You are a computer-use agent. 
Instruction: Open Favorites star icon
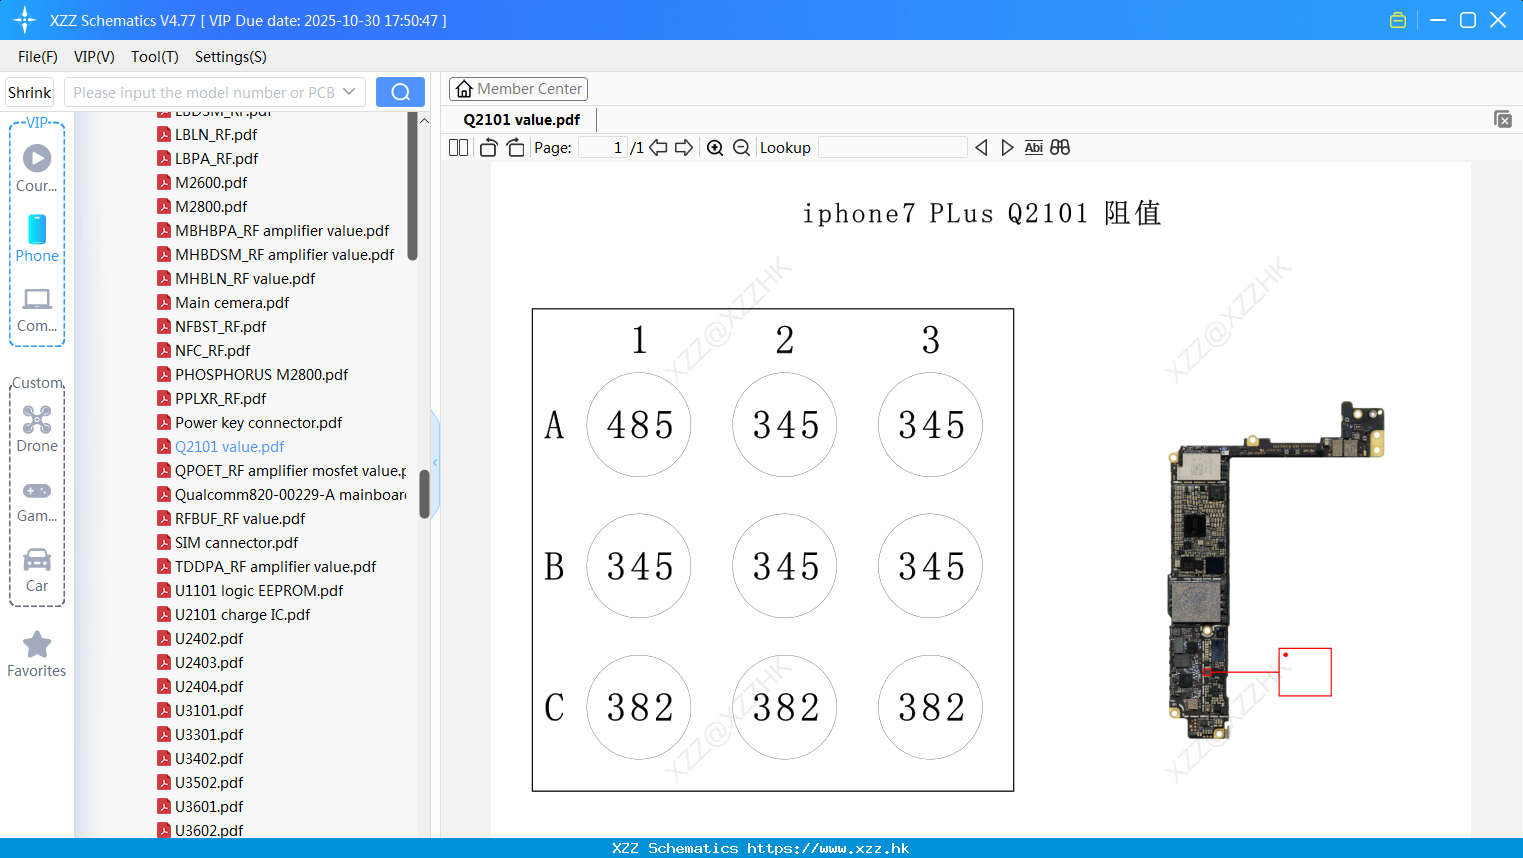pos(37,654)
